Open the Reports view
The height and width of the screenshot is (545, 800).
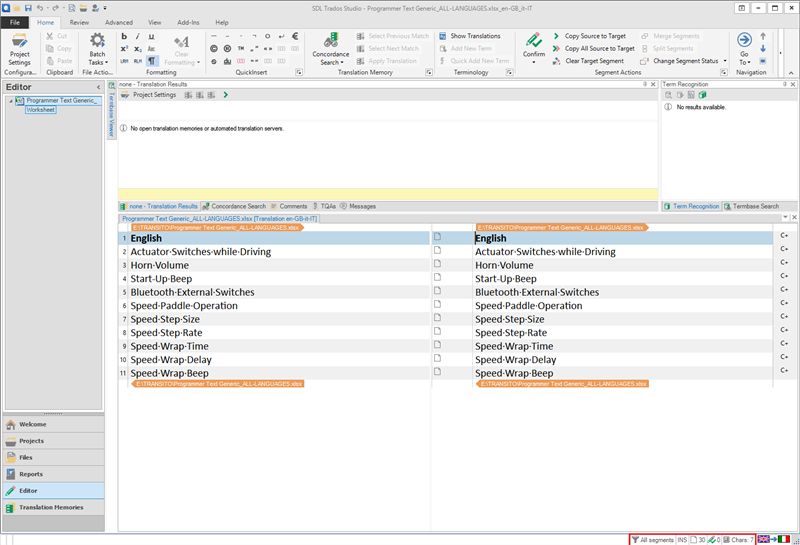(x=54, y=474)
